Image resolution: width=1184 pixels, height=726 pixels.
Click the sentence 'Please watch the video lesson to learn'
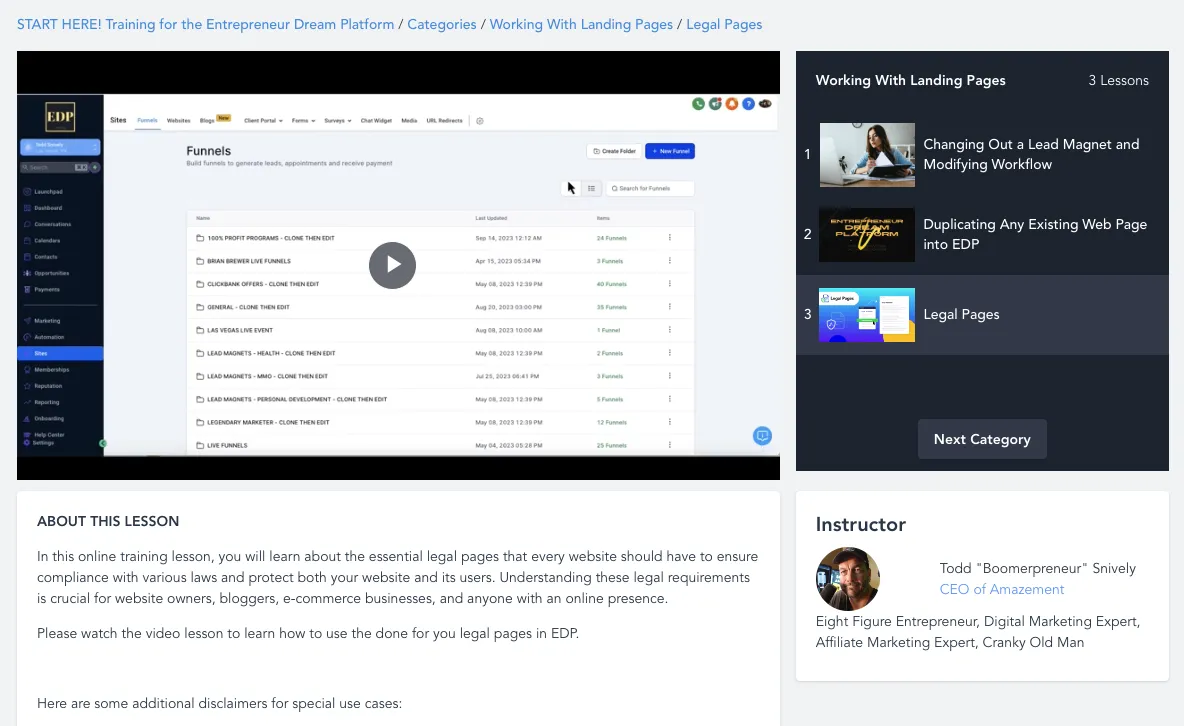[308, 633]
